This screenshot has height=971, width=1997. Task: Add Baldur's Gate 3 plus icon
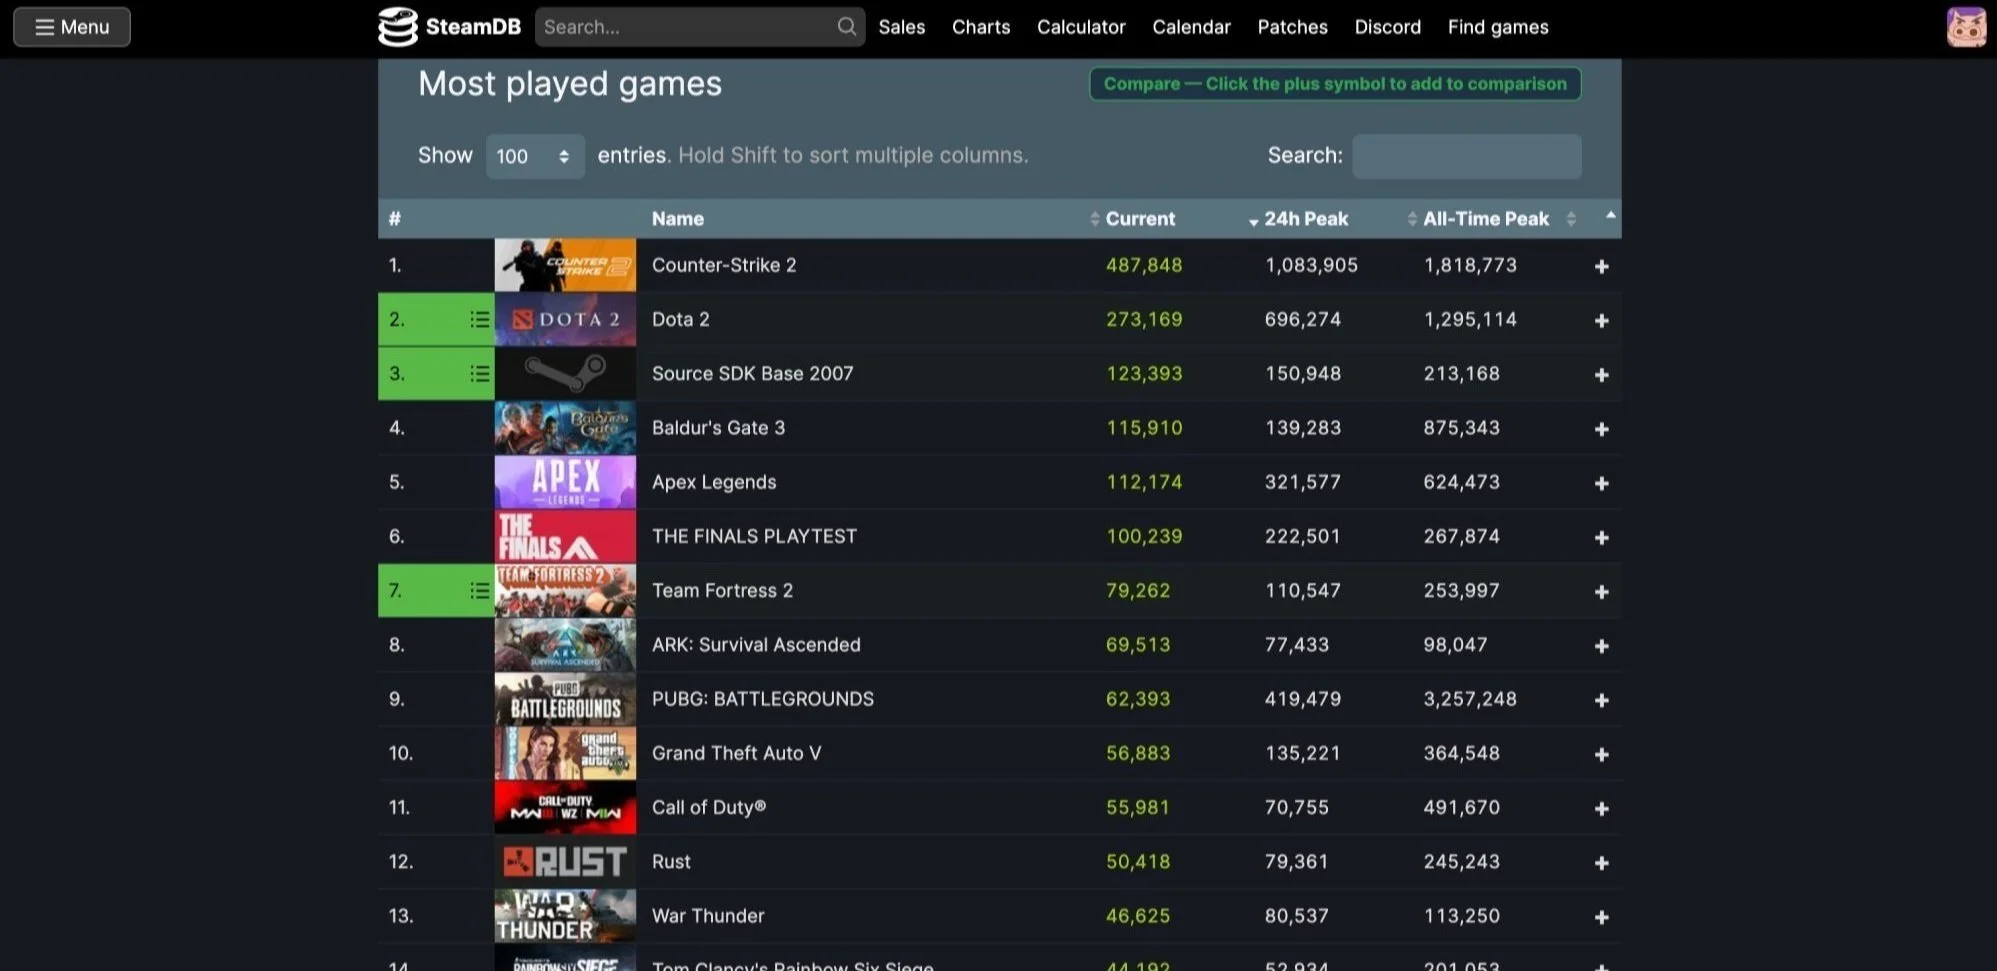(x=1601, y=428)
